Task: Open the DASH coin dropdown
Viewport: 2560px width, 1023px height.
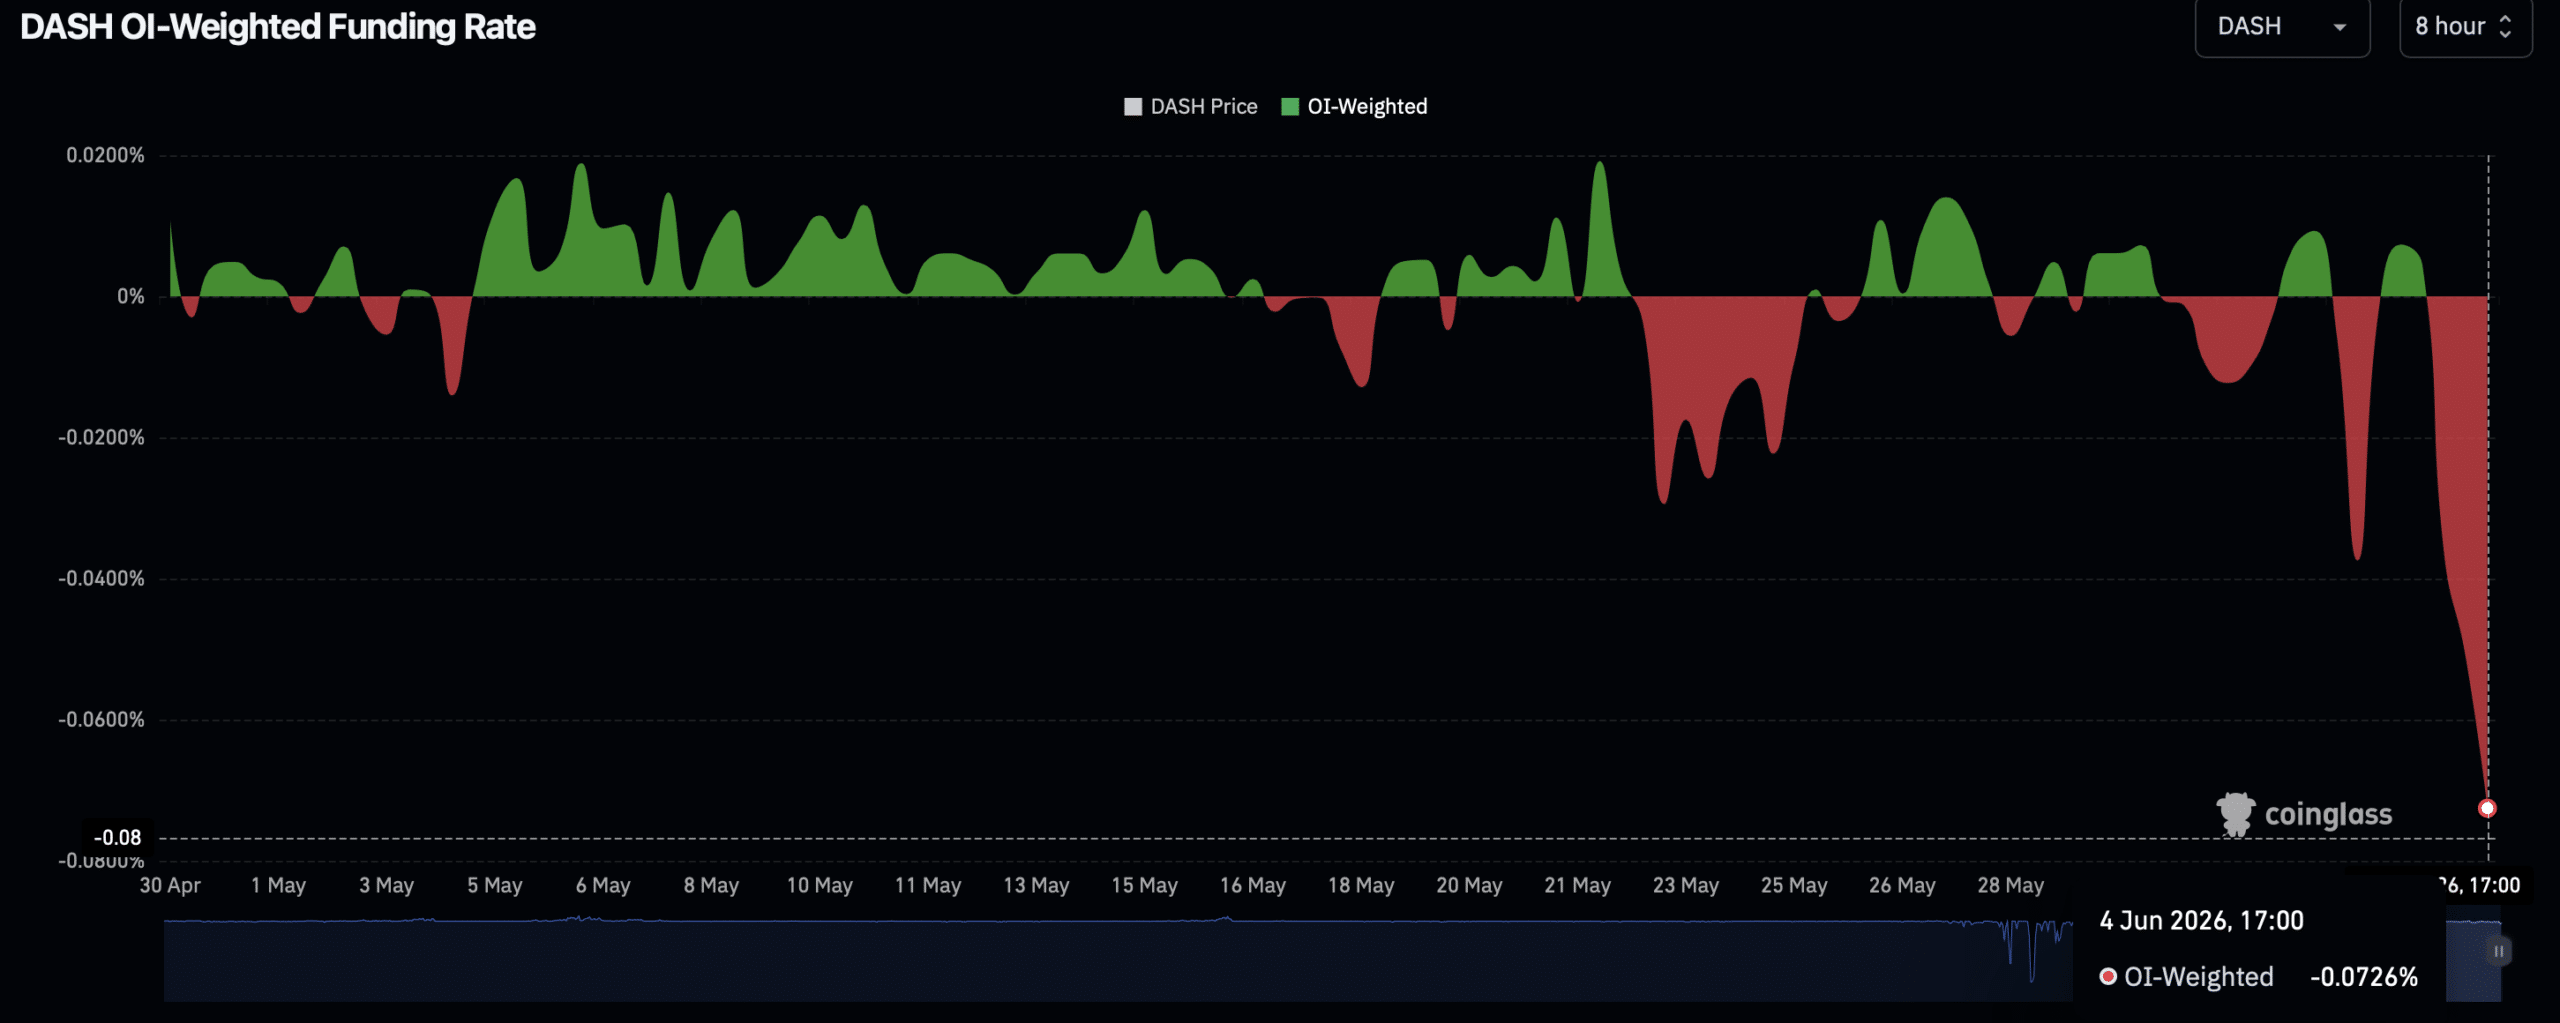Action: (x=2281, y=27)
